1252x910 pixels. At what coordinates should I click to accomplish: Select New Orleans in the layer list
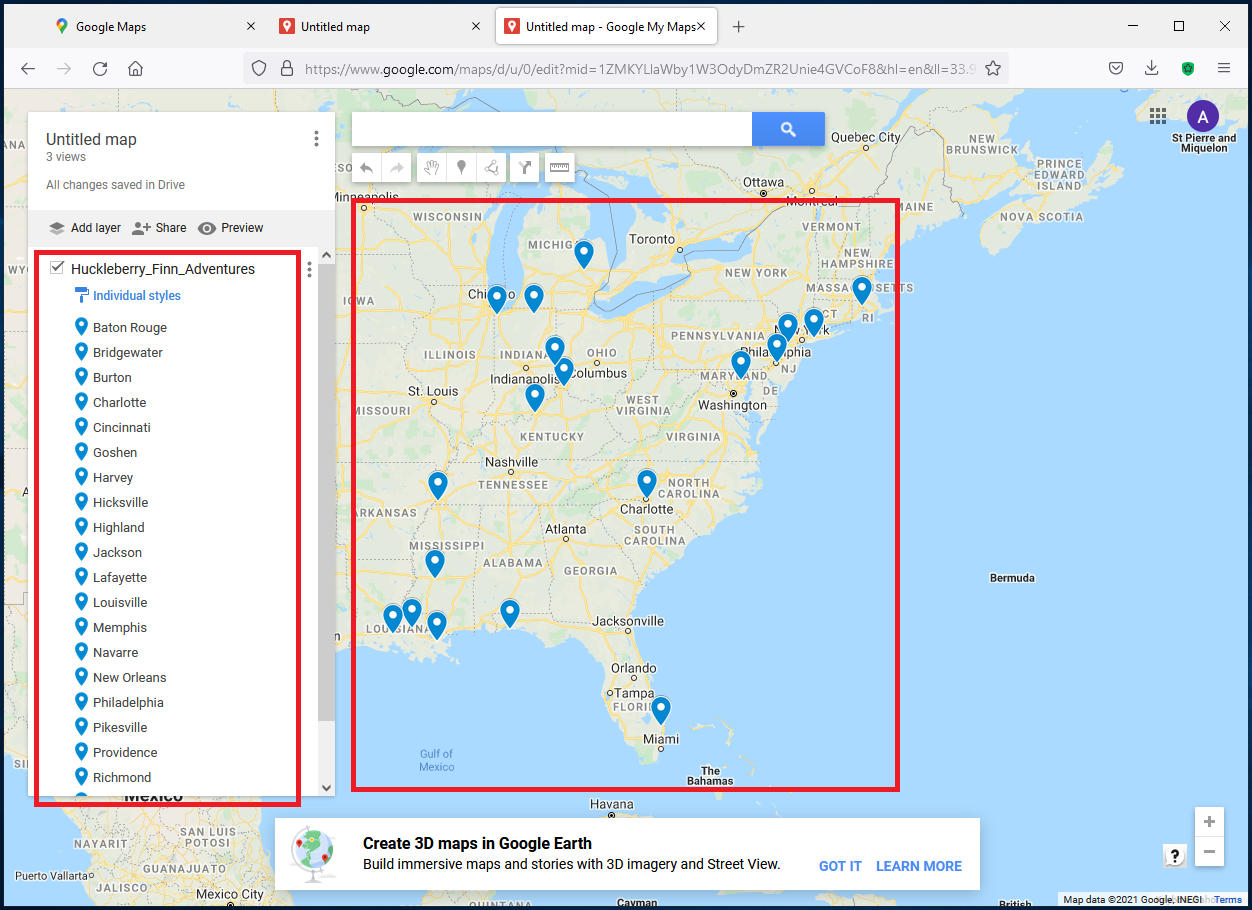pos(130,677)
